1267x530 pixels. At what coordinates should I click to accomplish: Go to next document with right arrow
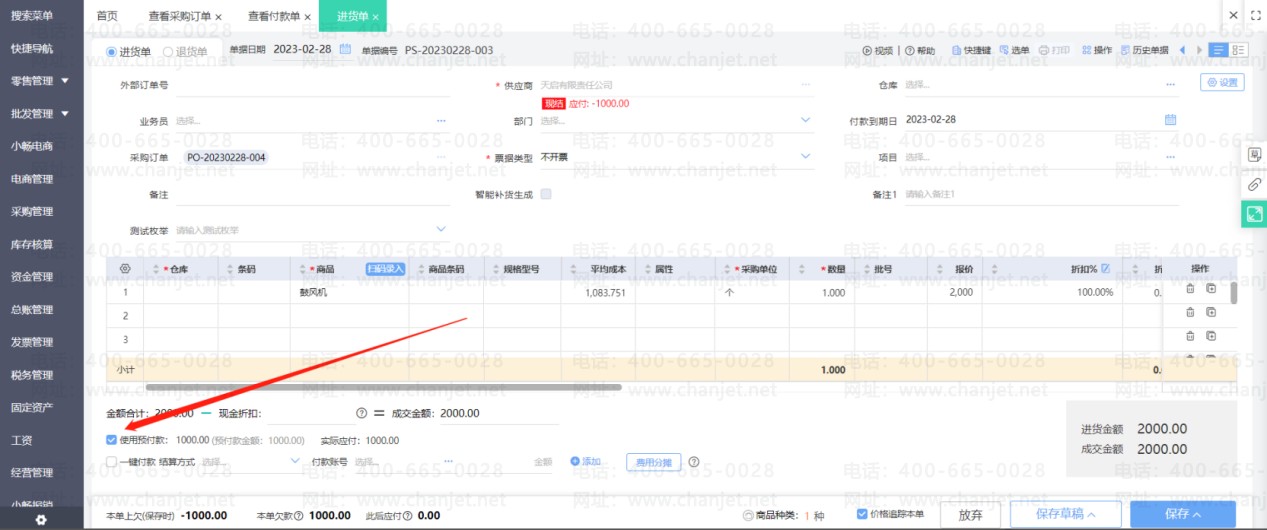[1200, 50]
